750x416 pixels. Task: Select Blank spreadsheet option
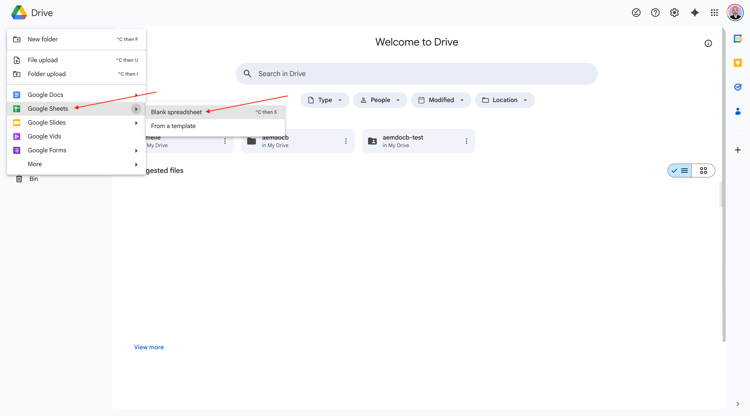[x=215, y=112]
